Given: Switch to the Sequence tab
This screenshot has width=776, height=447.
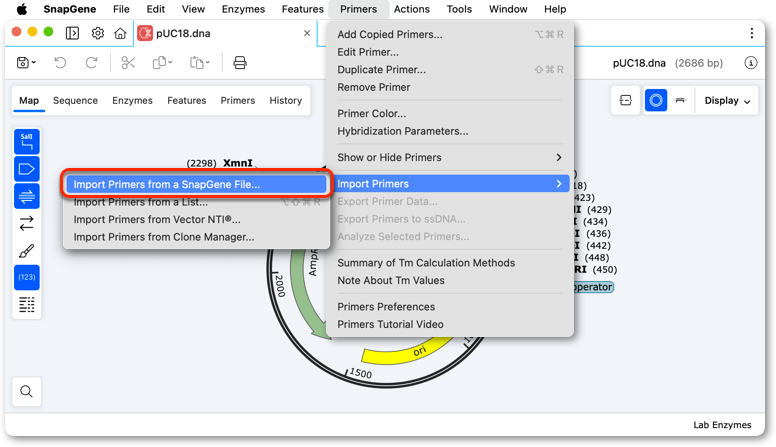Looking at the screenshot, I should click(75, 100).
